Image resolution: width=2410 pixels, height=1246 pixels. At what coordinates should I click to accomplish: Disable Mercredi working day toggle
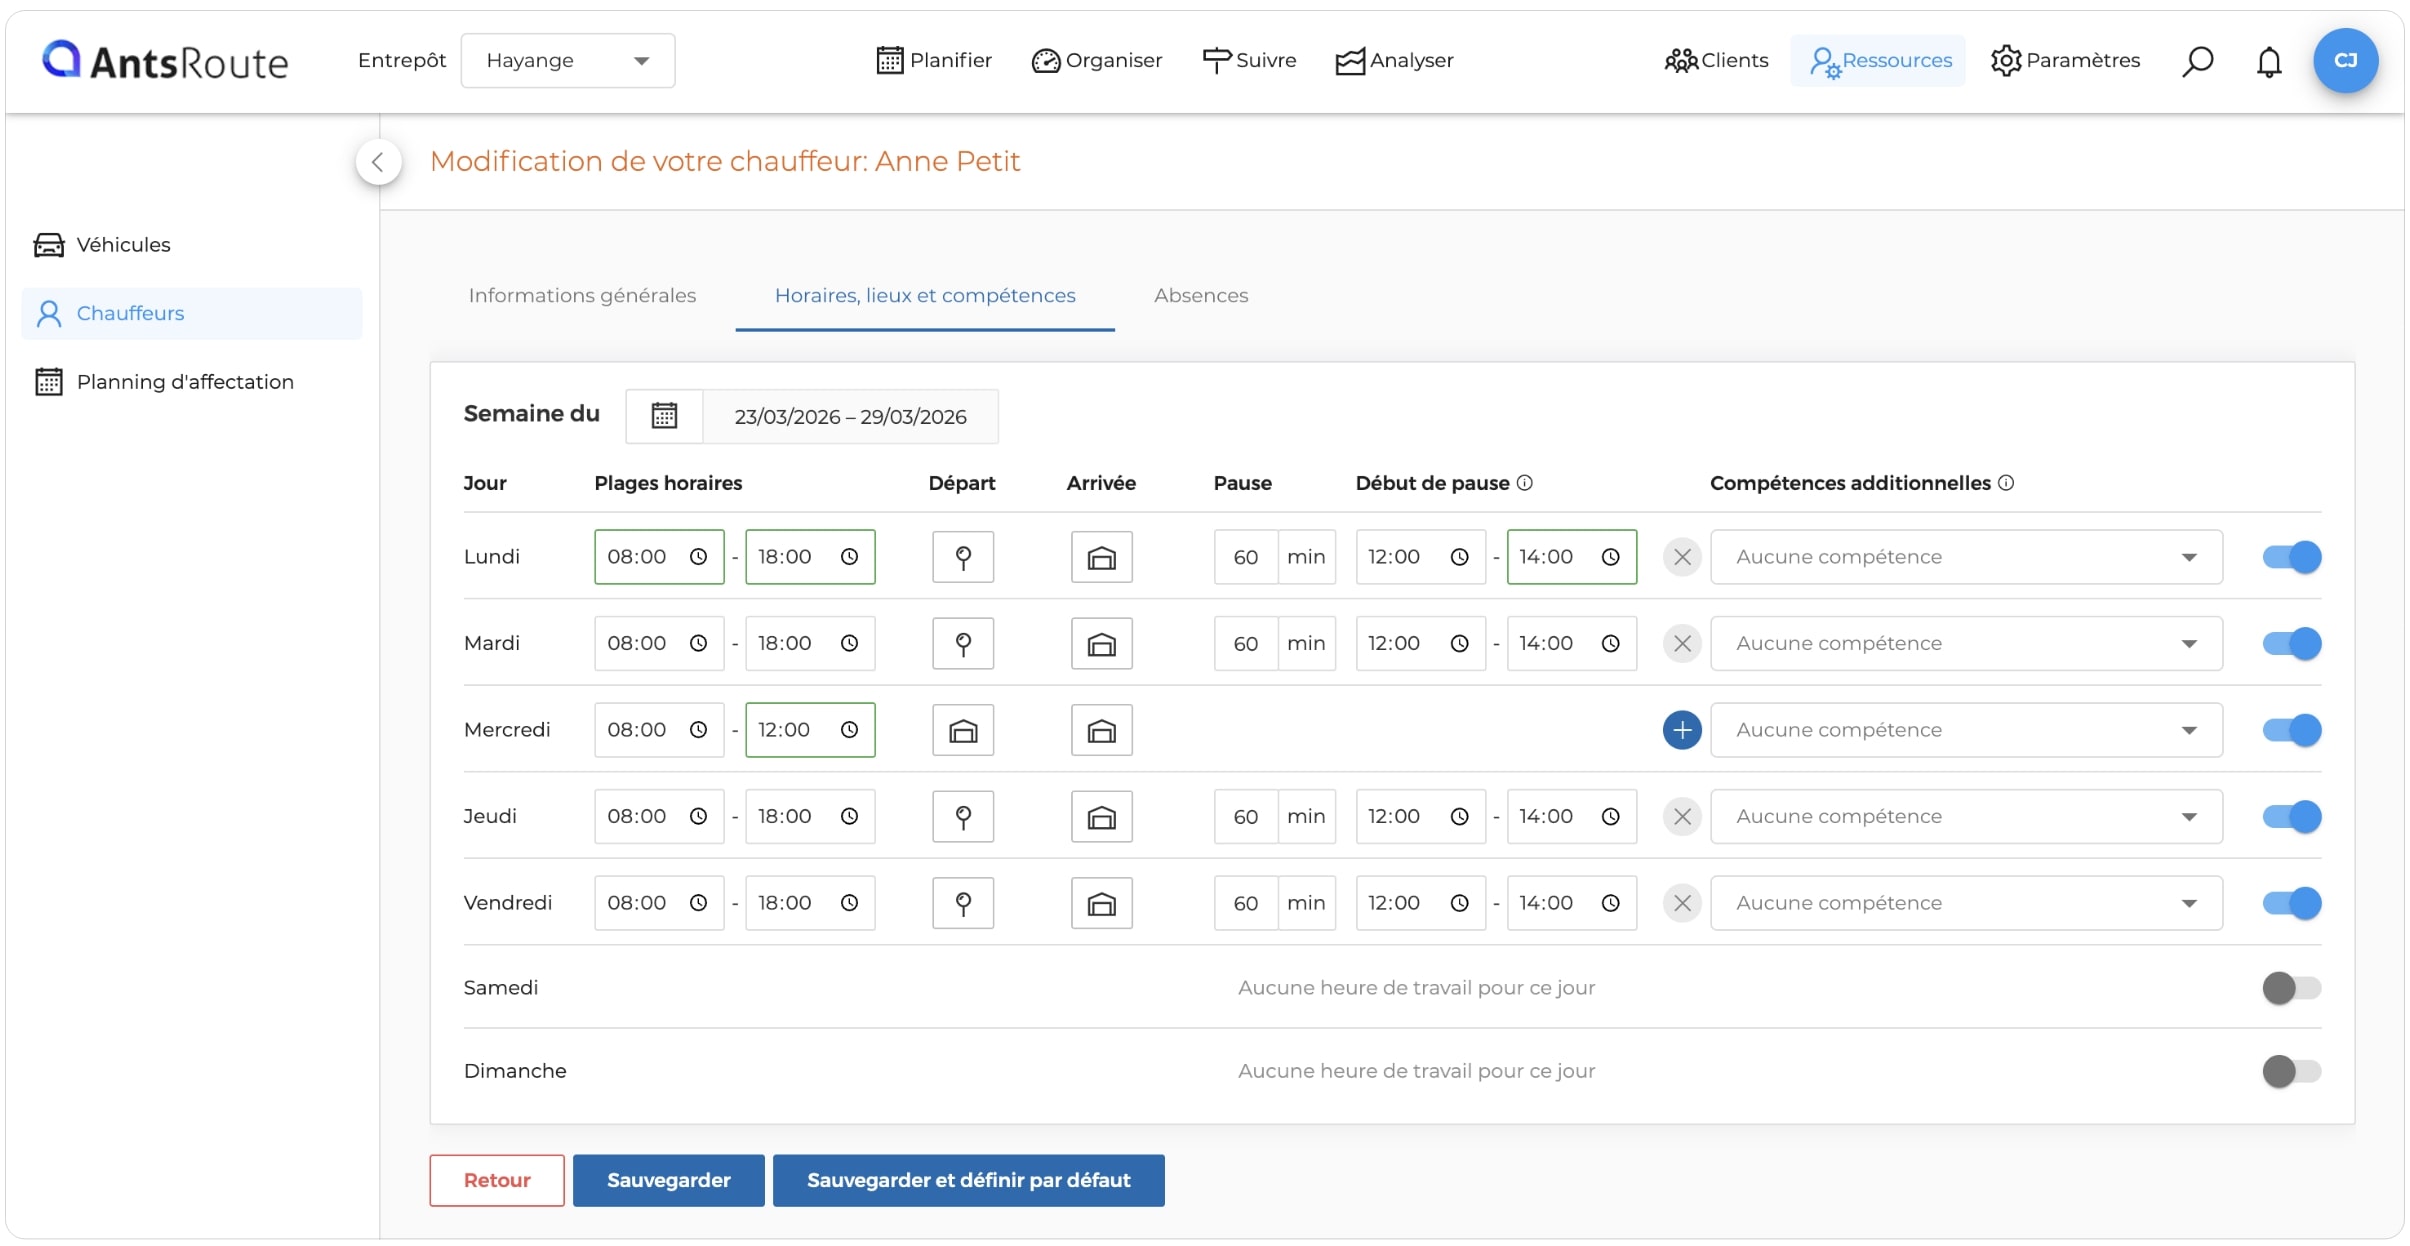pos(2291,730)
